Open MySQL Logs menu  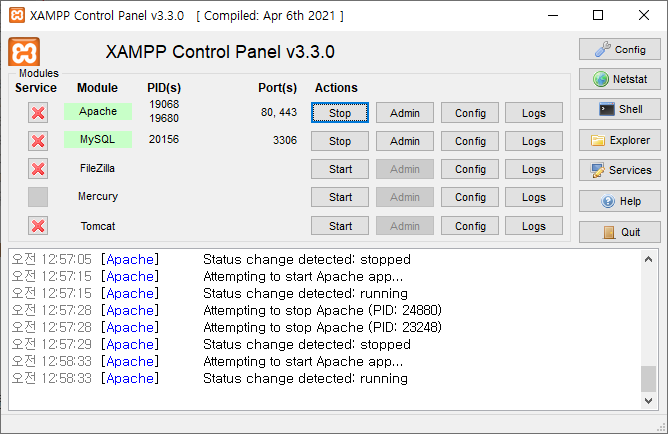coord(534,141)
